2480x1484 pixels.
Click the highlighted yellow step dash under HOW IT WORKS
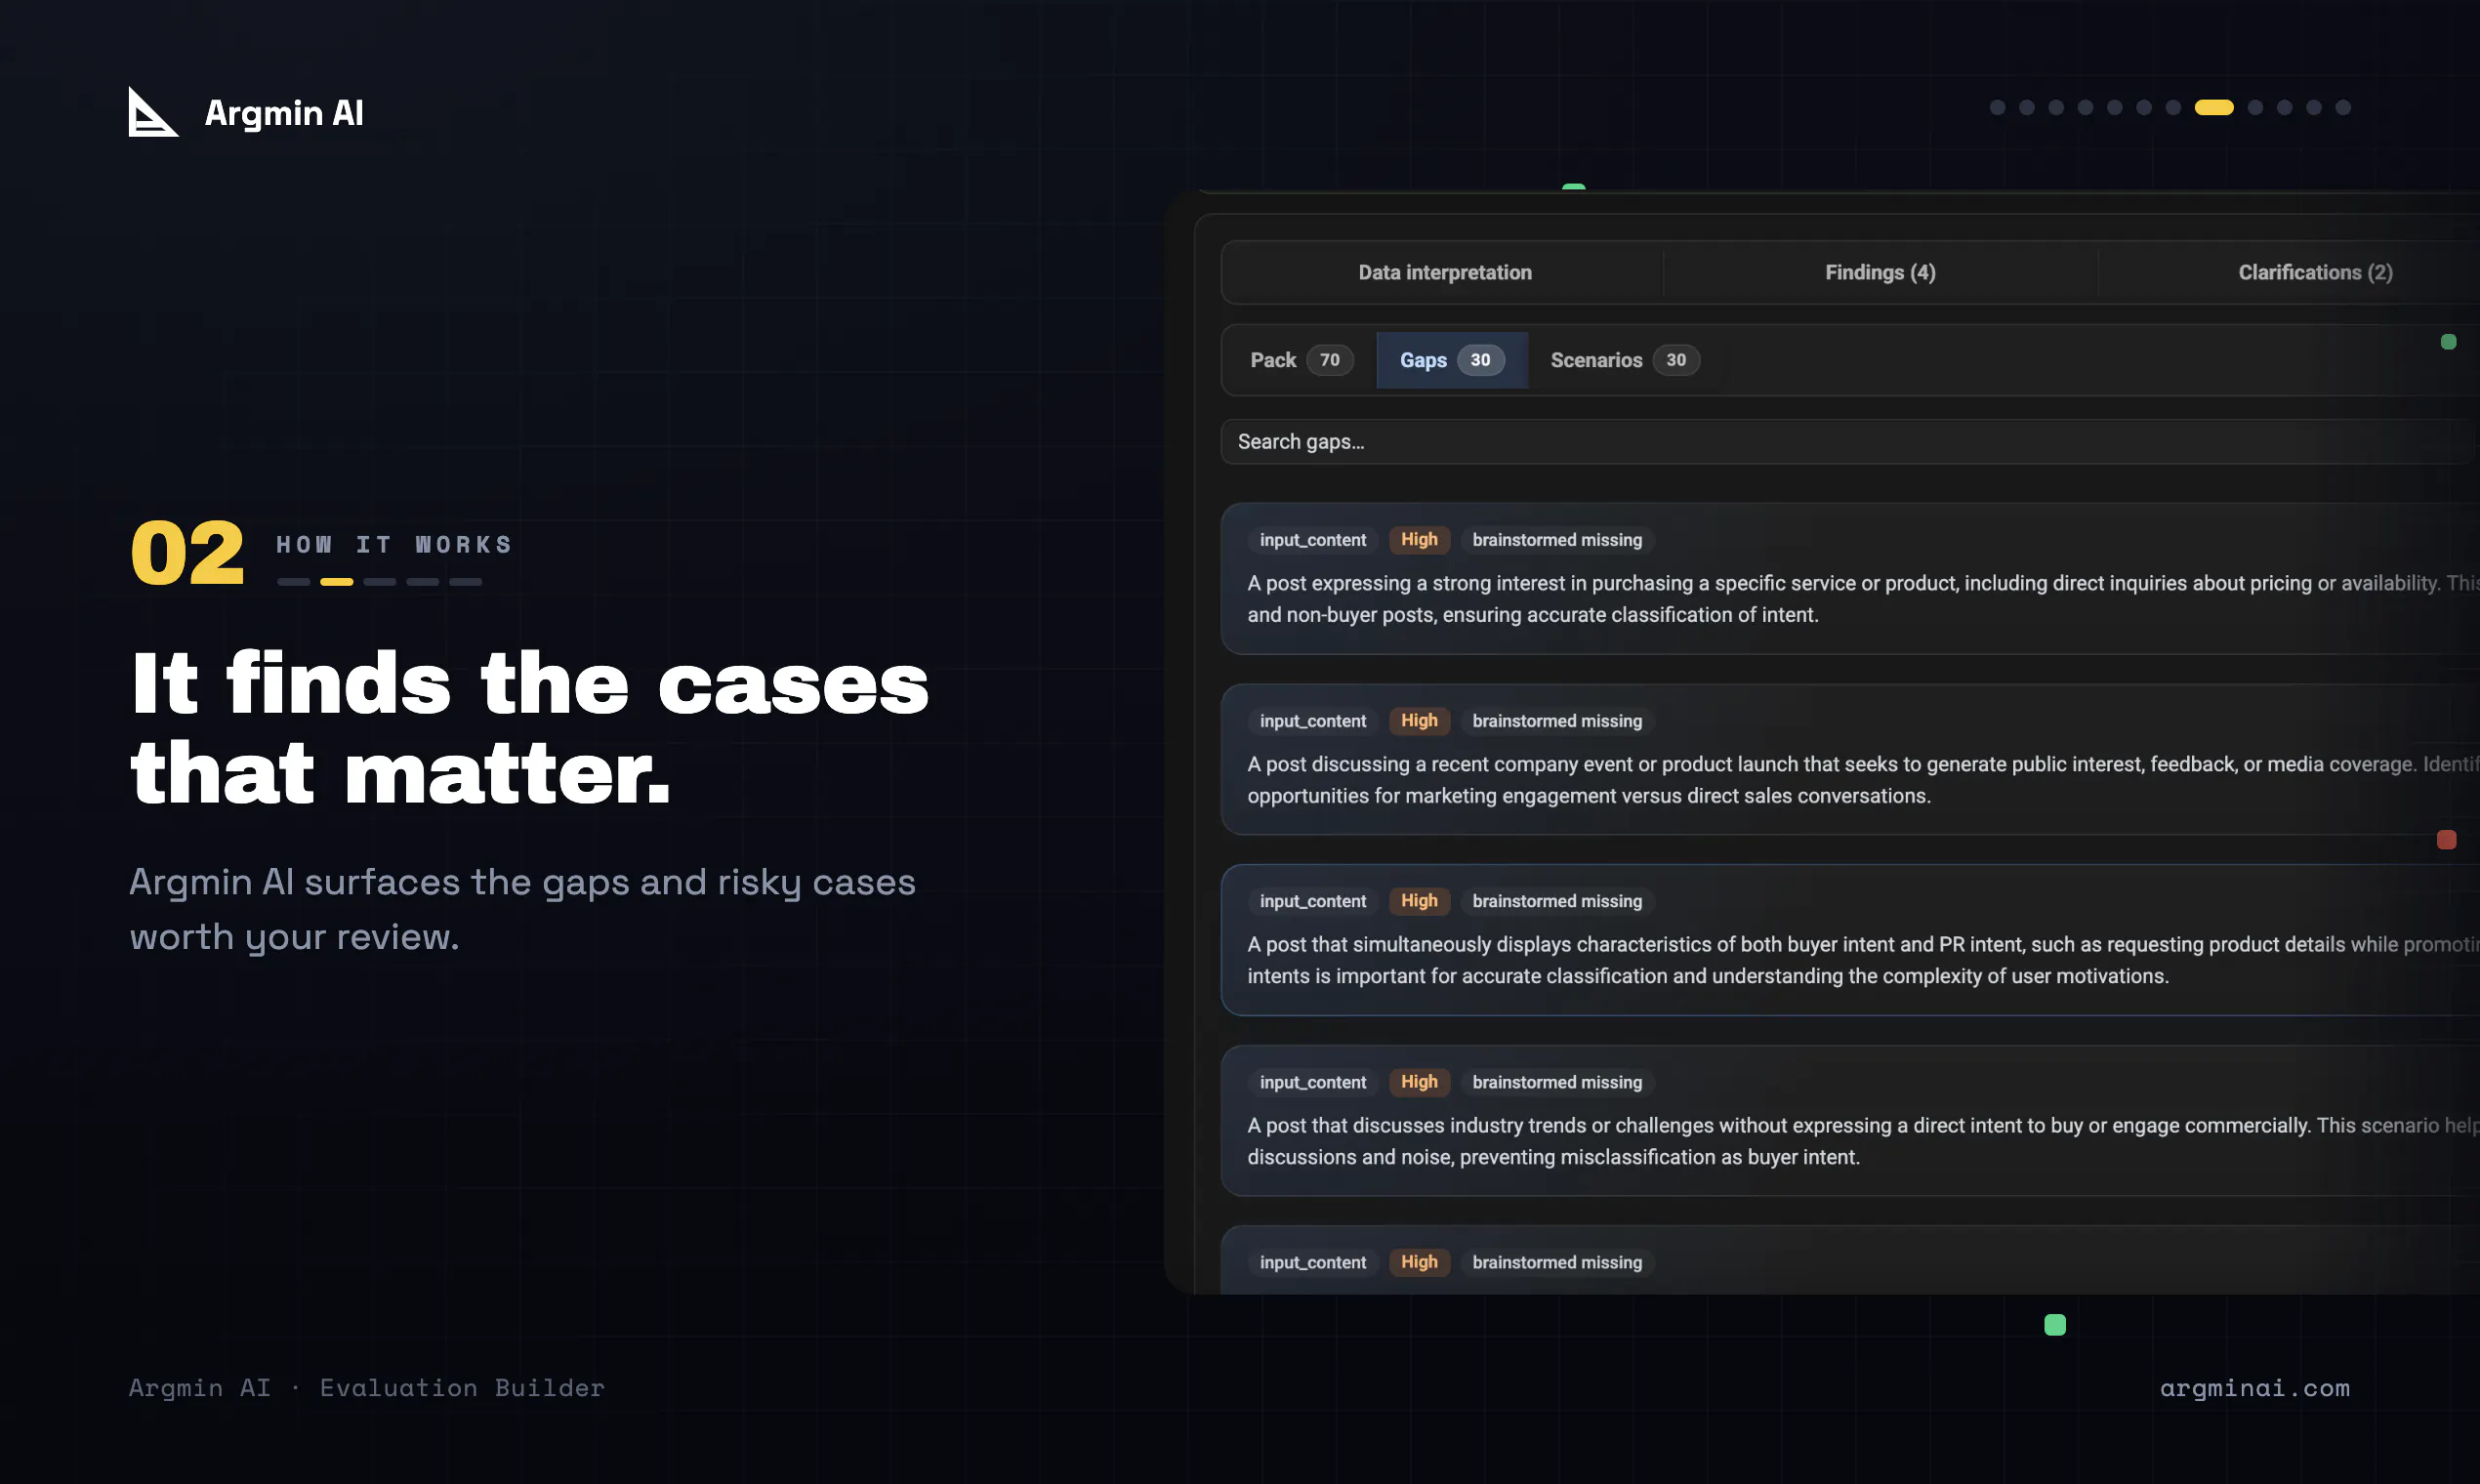click(x=336, y=582)
